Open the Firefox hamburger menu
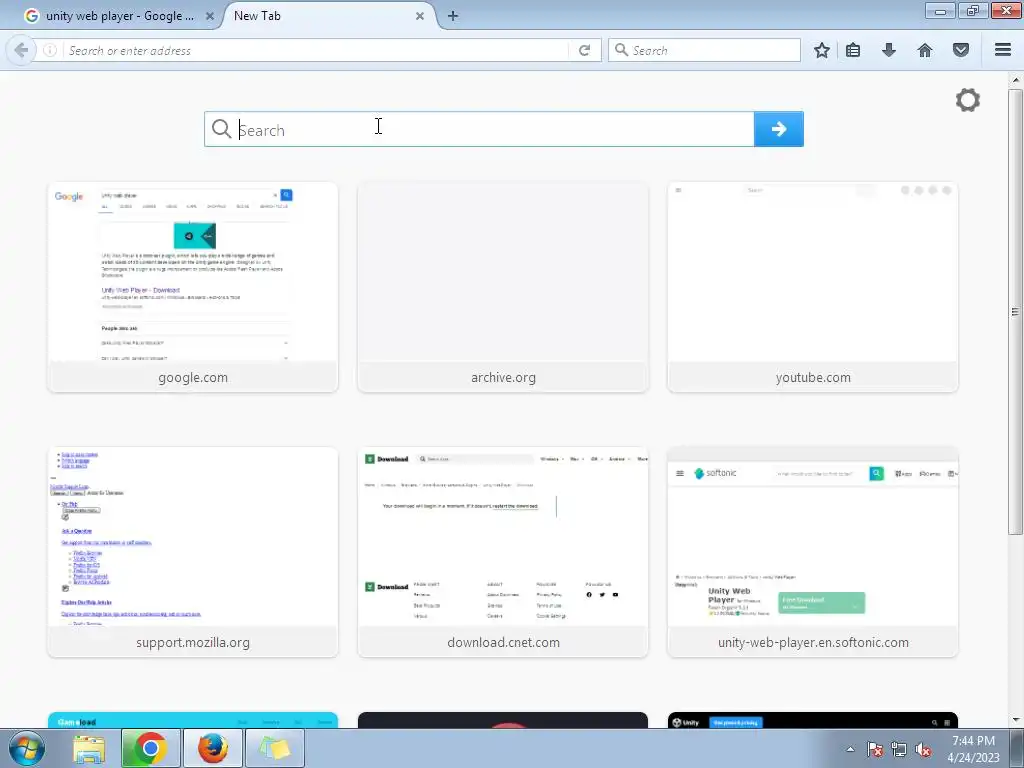 1003,50
